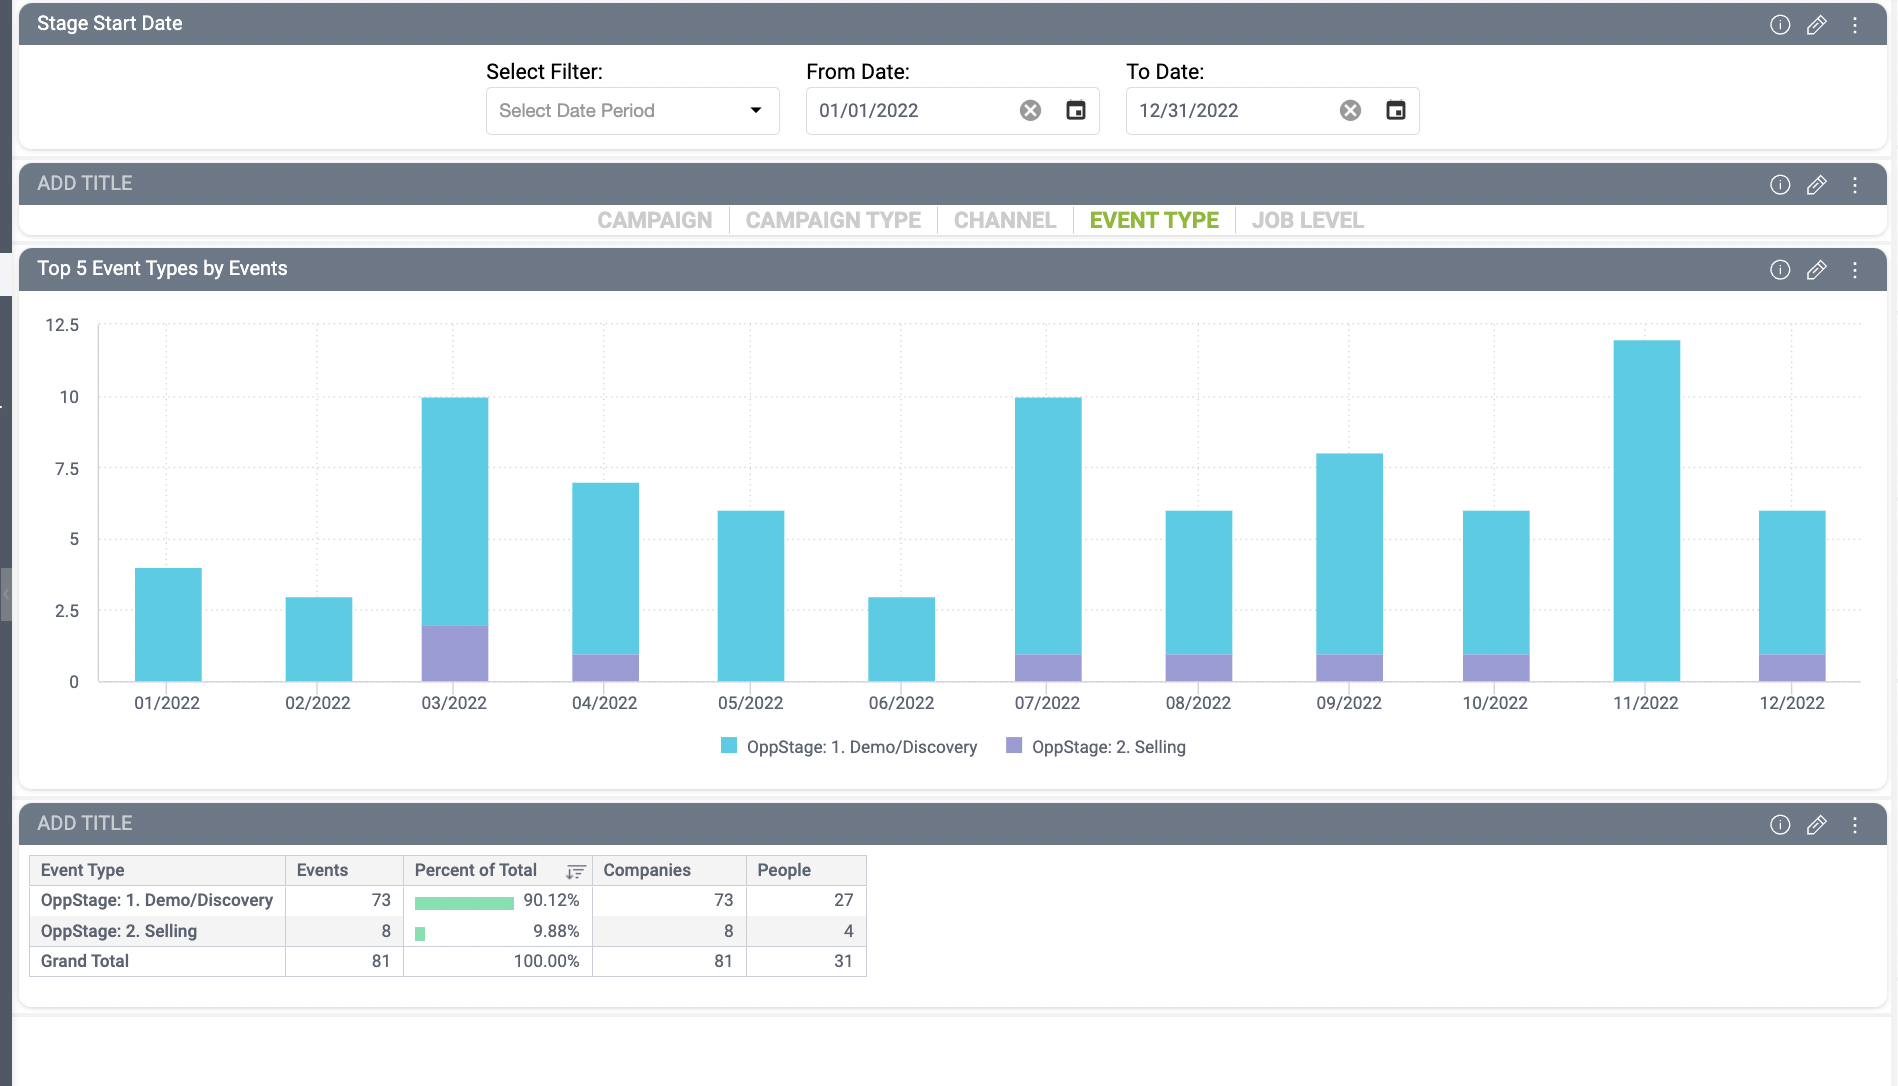
Task: Click the Grand Total row label
Action: click(x=85, y=961)
